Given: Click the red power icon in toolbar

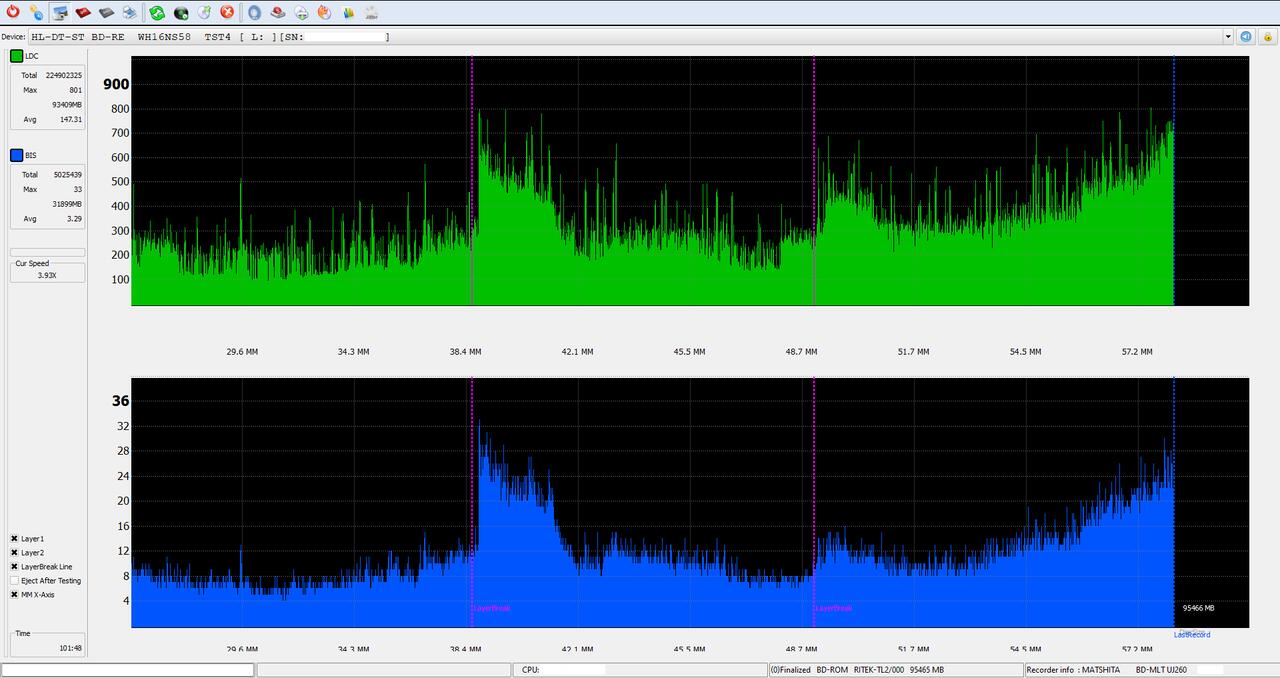Looking at the screenshot, I should pos(13,12).
